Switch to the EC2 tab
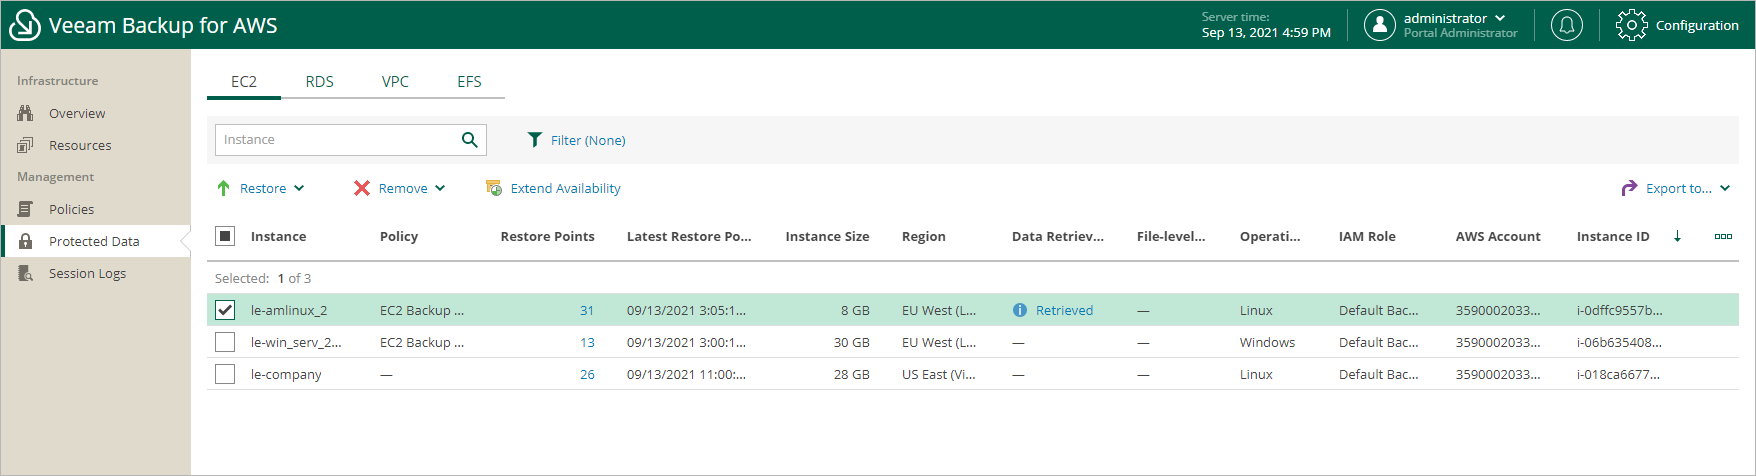The width and height of the screenshot is (1756, 476). 244,82
